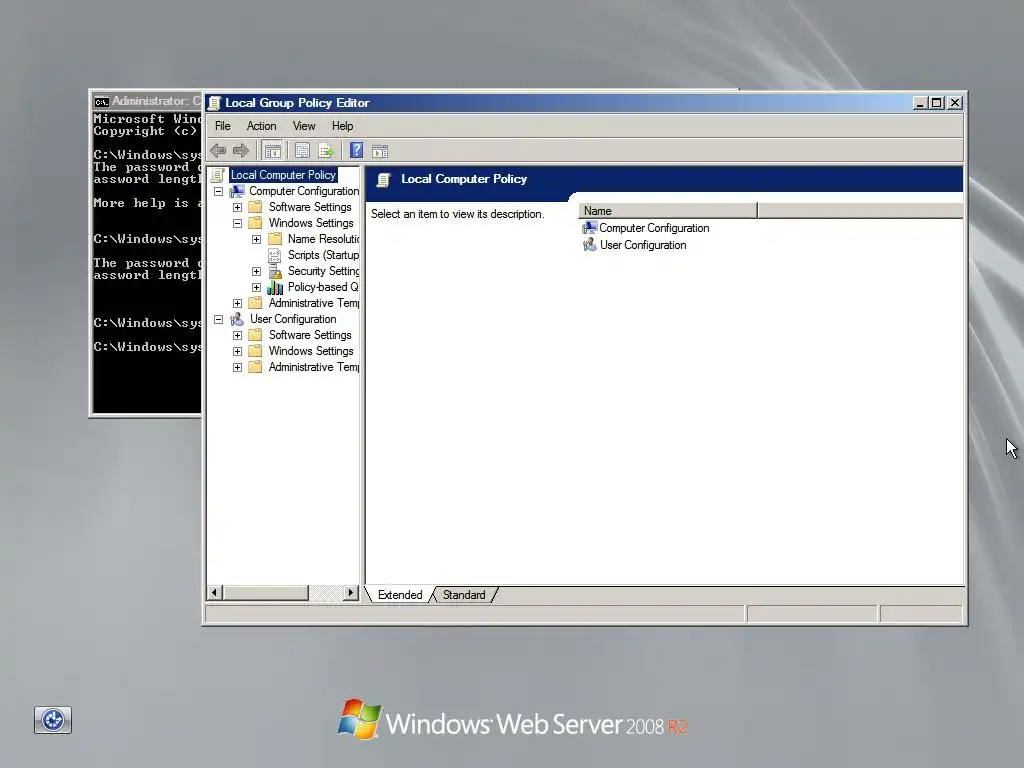
Task: Select Computer Configuration icon in the Name list
Action: [x=590, y=227]
